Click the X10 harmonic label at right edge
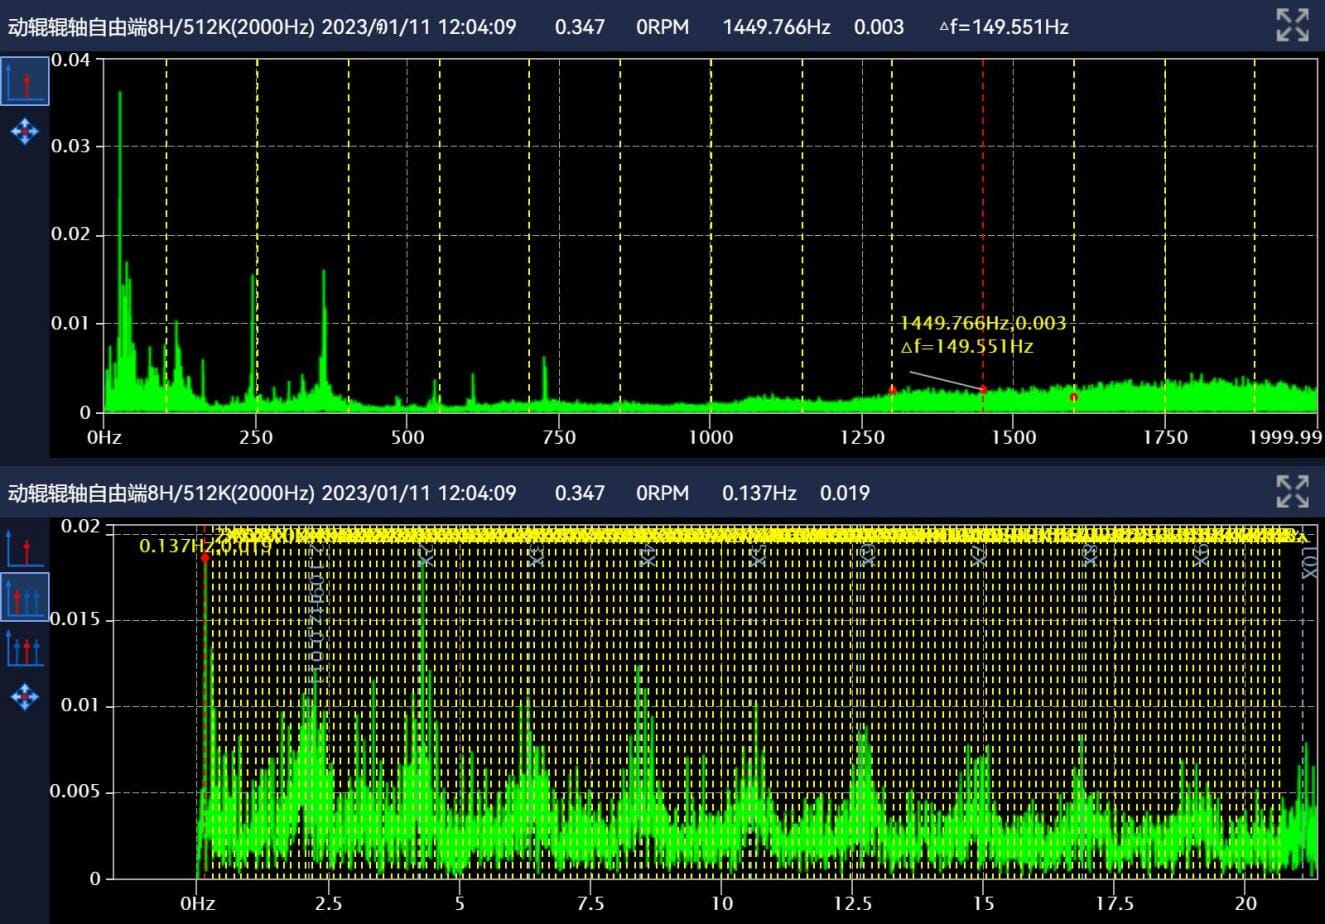The width and height of the screenshot is (1325, 924). click(x=1308, y=564)
